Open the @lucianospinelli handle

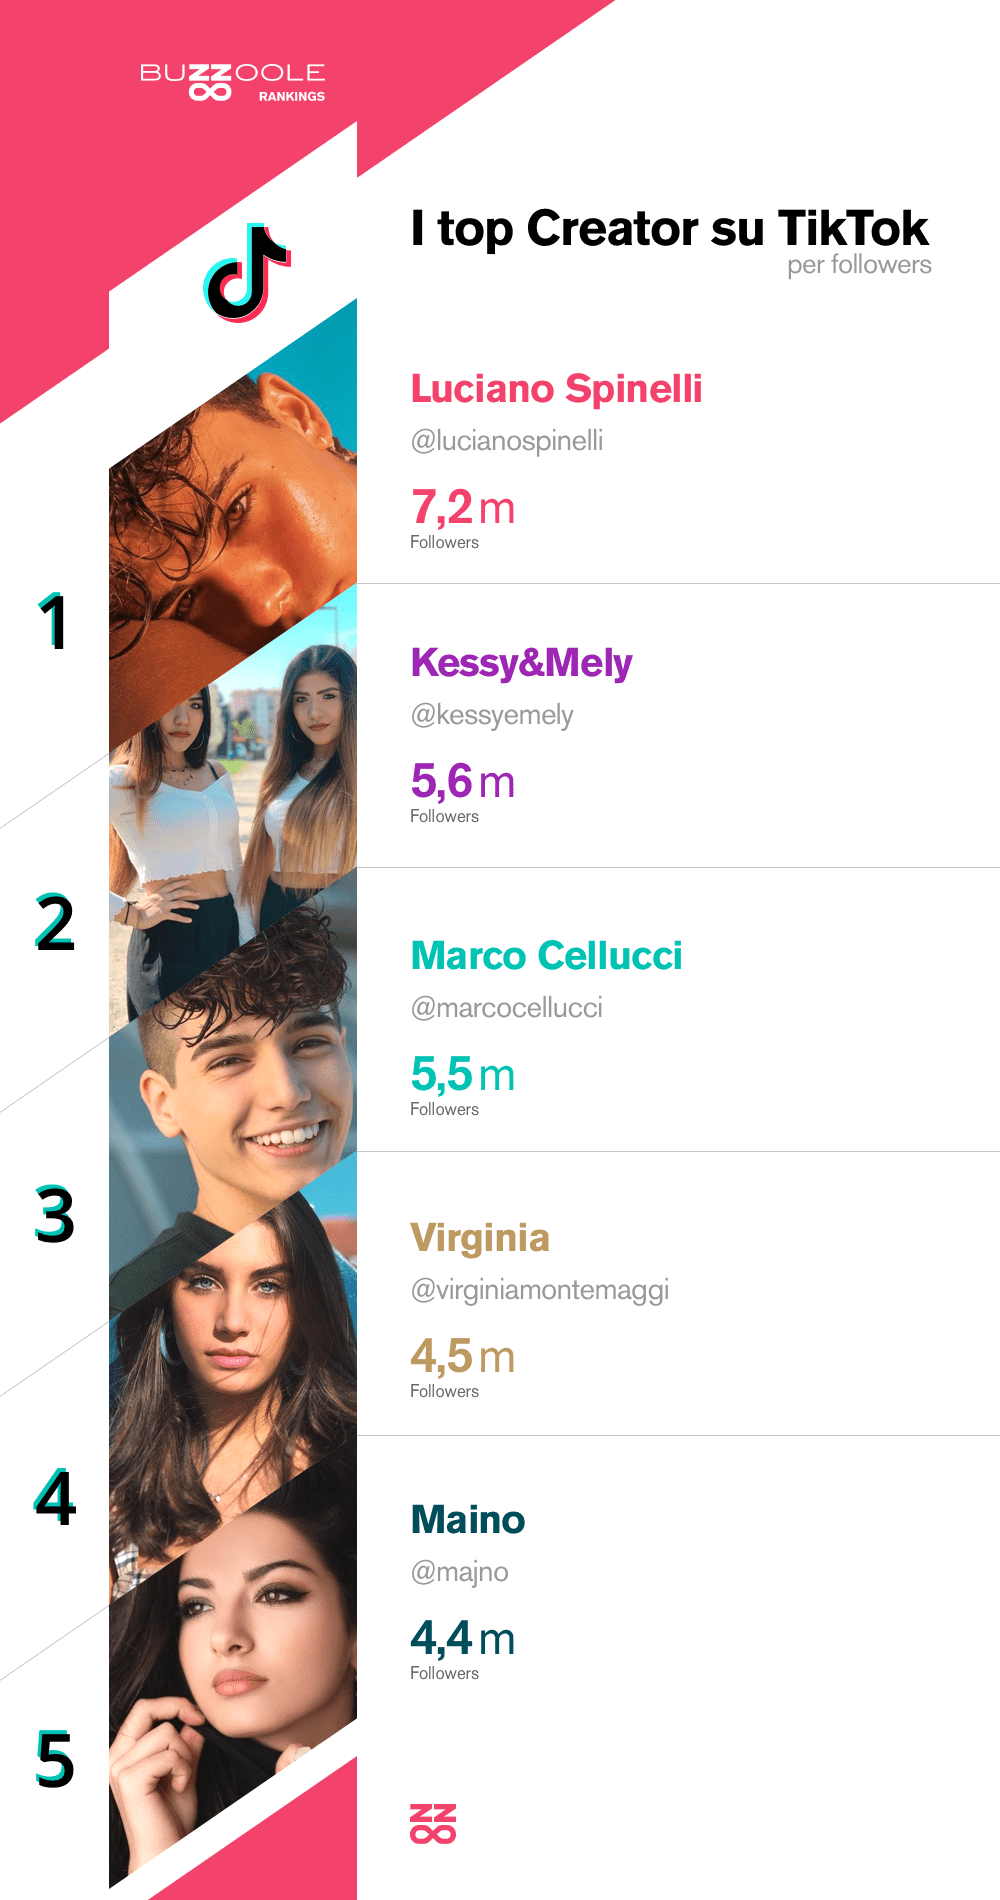coord(507,441)
